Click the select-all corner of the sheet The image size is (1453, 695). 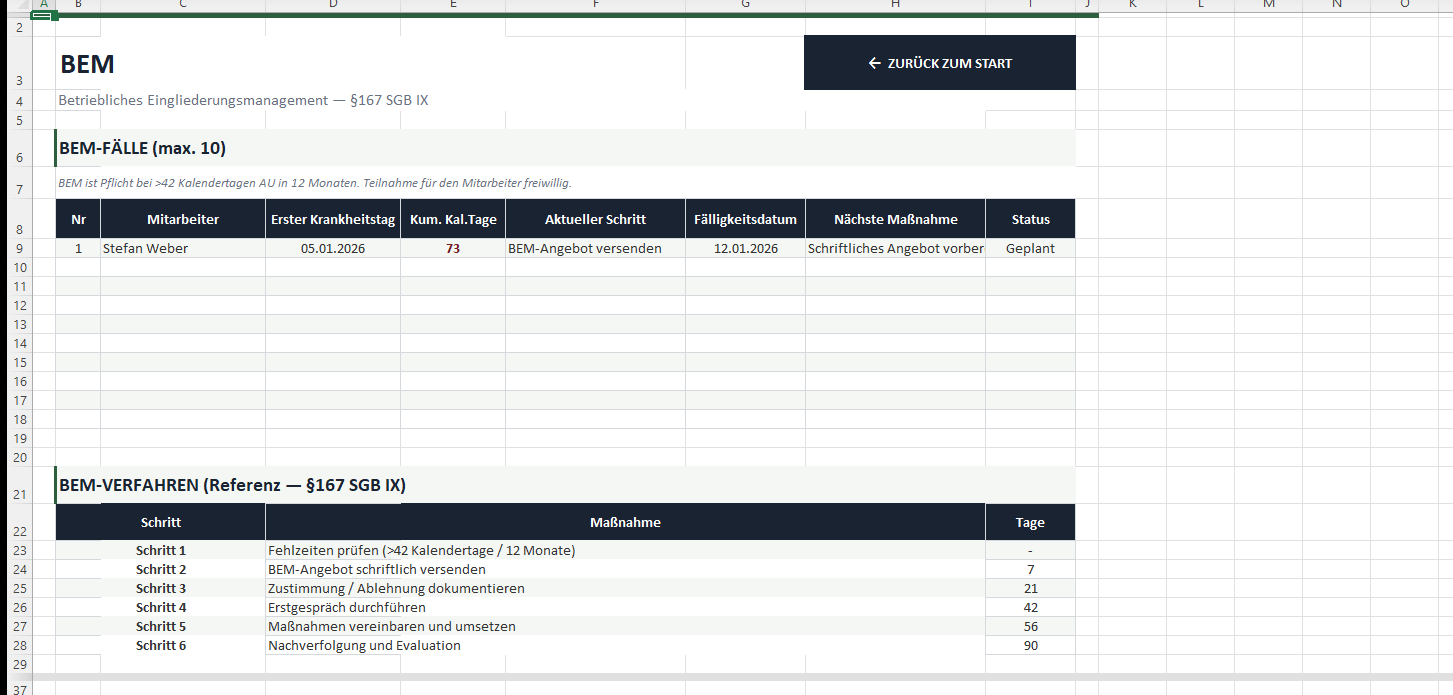tap(16, 5)
